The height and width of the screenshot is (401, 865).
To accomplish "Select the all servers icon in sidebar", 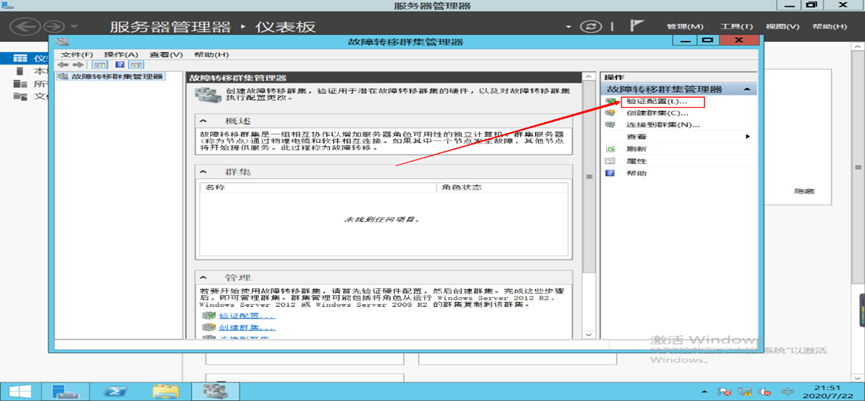I will 20,84.
